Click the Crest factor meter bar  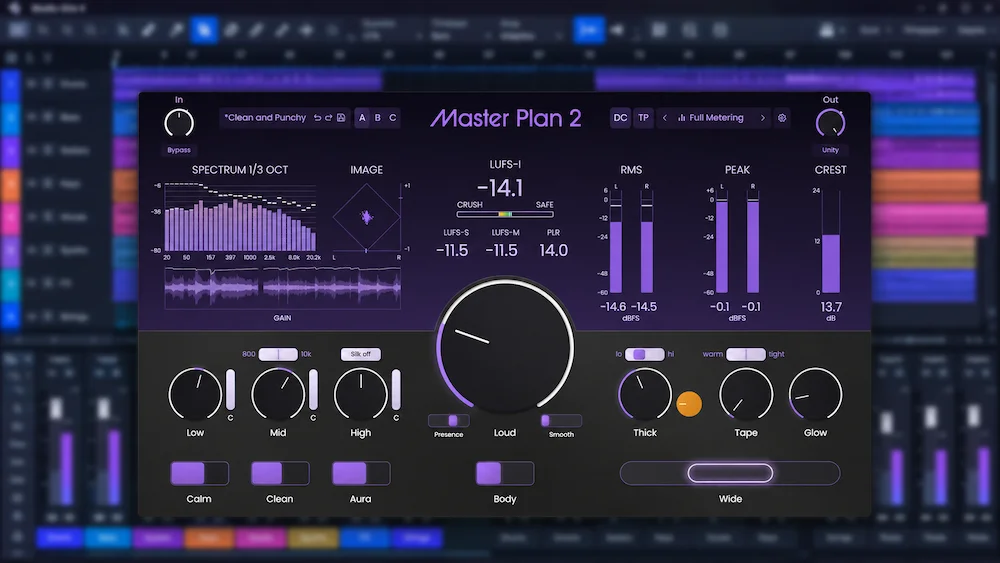click(x=830, y=242)
